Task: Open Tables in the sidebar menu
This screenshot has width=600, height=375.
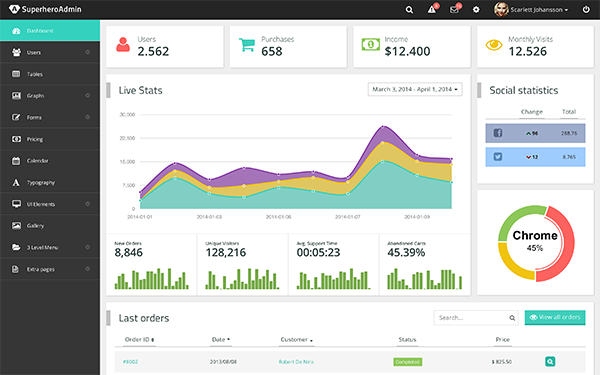Action: tap(50, 74)
